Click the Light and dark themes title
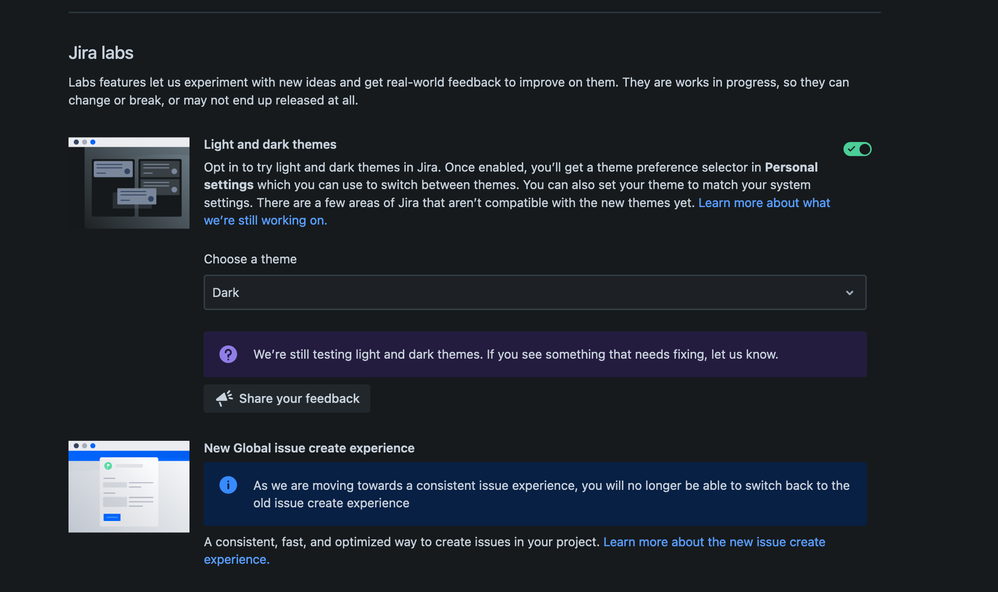 (x=270, y=144)
